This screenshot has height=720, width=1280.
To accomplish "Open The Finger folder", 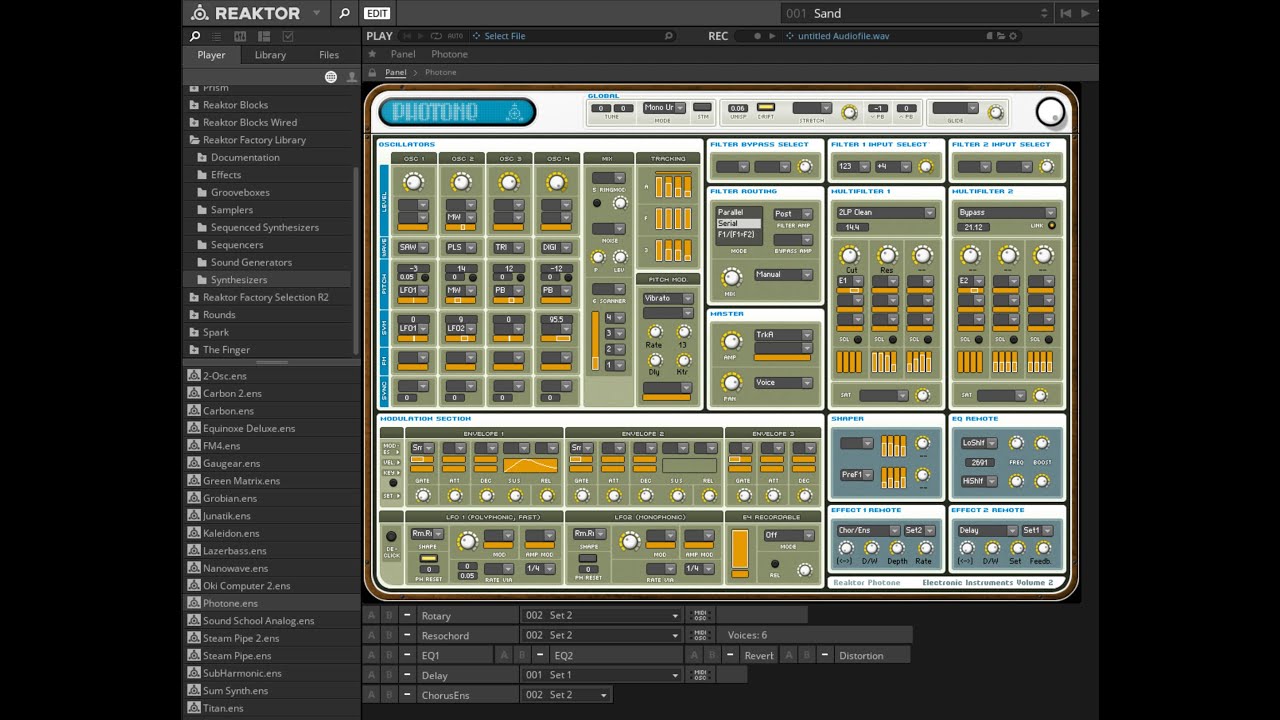I will (x=226, y=350).
